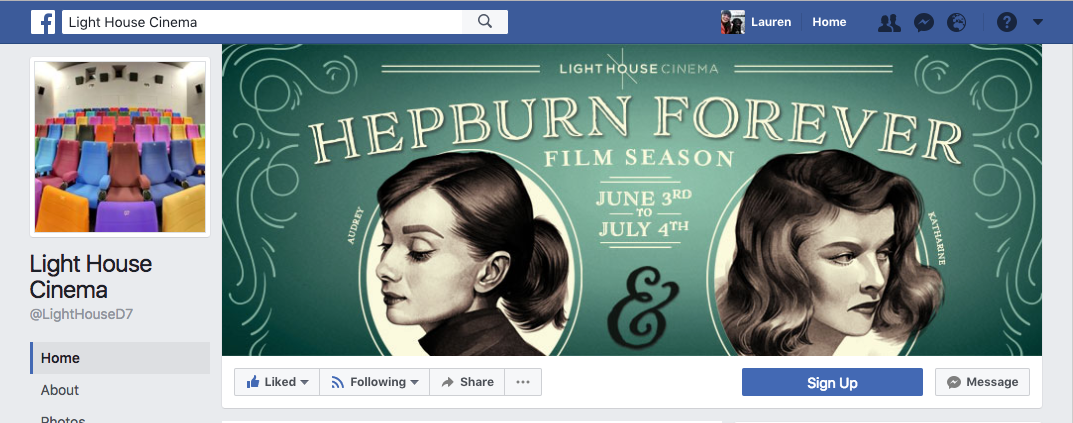Open the Quick Help question mark icon

1007,22
